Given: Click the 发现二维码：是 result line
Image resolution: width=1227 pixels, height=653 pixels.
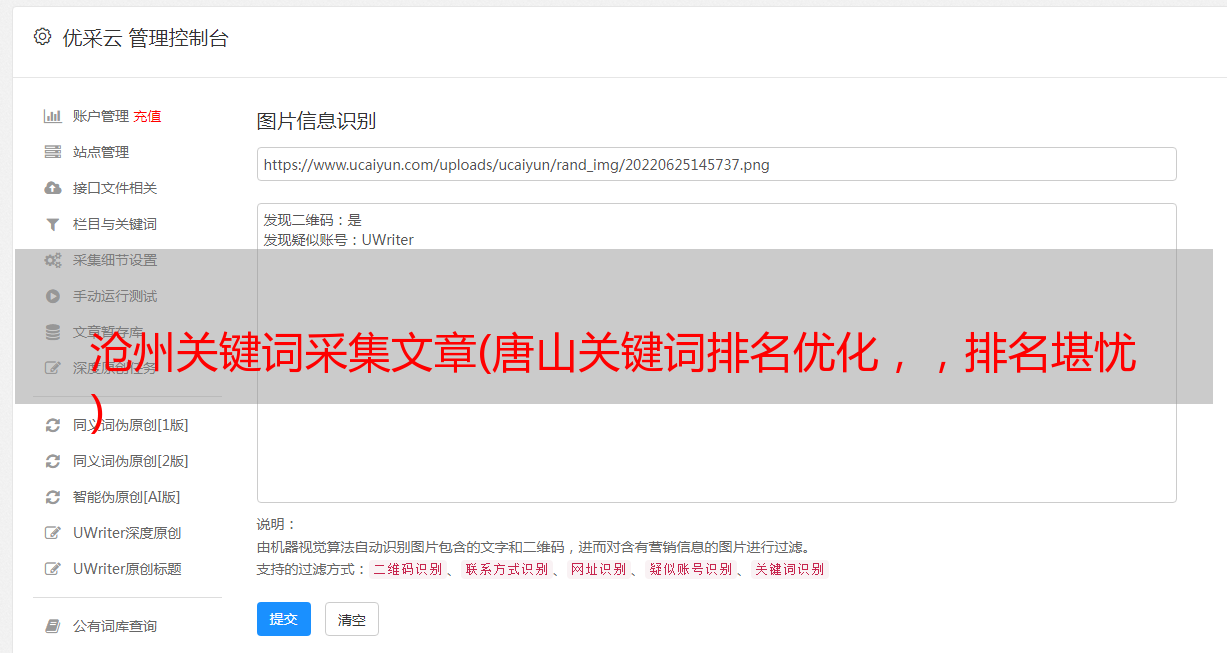Looking at the screenshot, I should pyautogui.click(x=312, y=220).
